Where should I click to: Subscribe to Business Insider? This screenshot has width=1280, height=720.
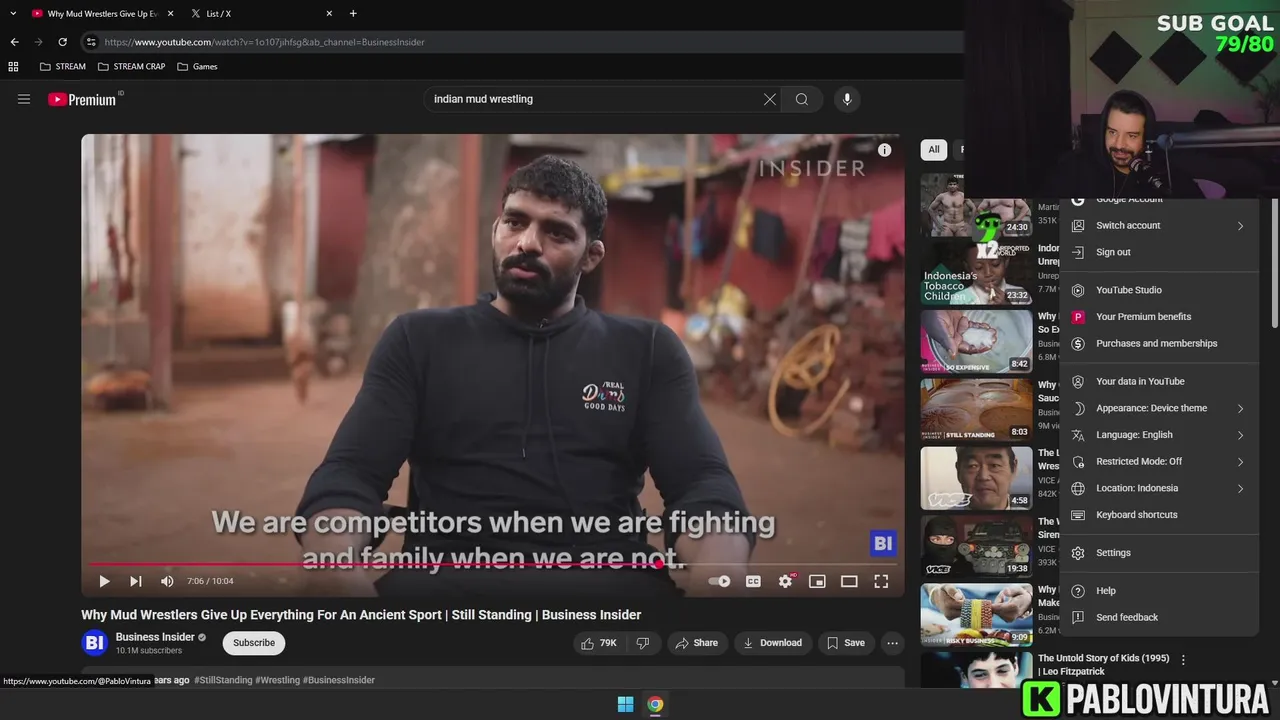(x=254, y=643)
